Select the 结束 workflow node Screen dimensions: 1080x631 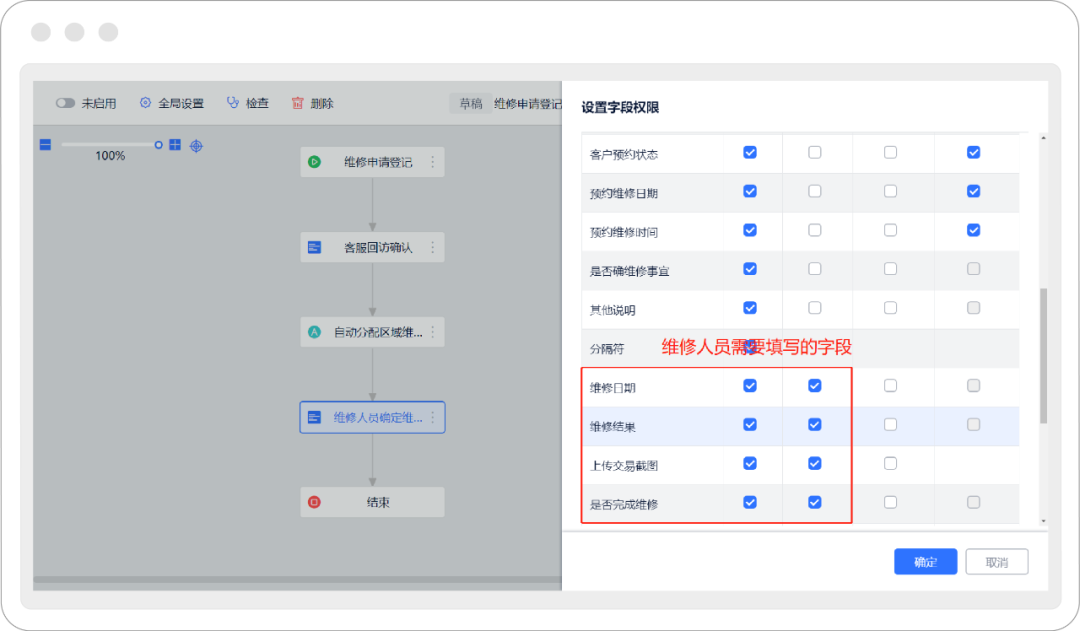[x=372, y=502]
